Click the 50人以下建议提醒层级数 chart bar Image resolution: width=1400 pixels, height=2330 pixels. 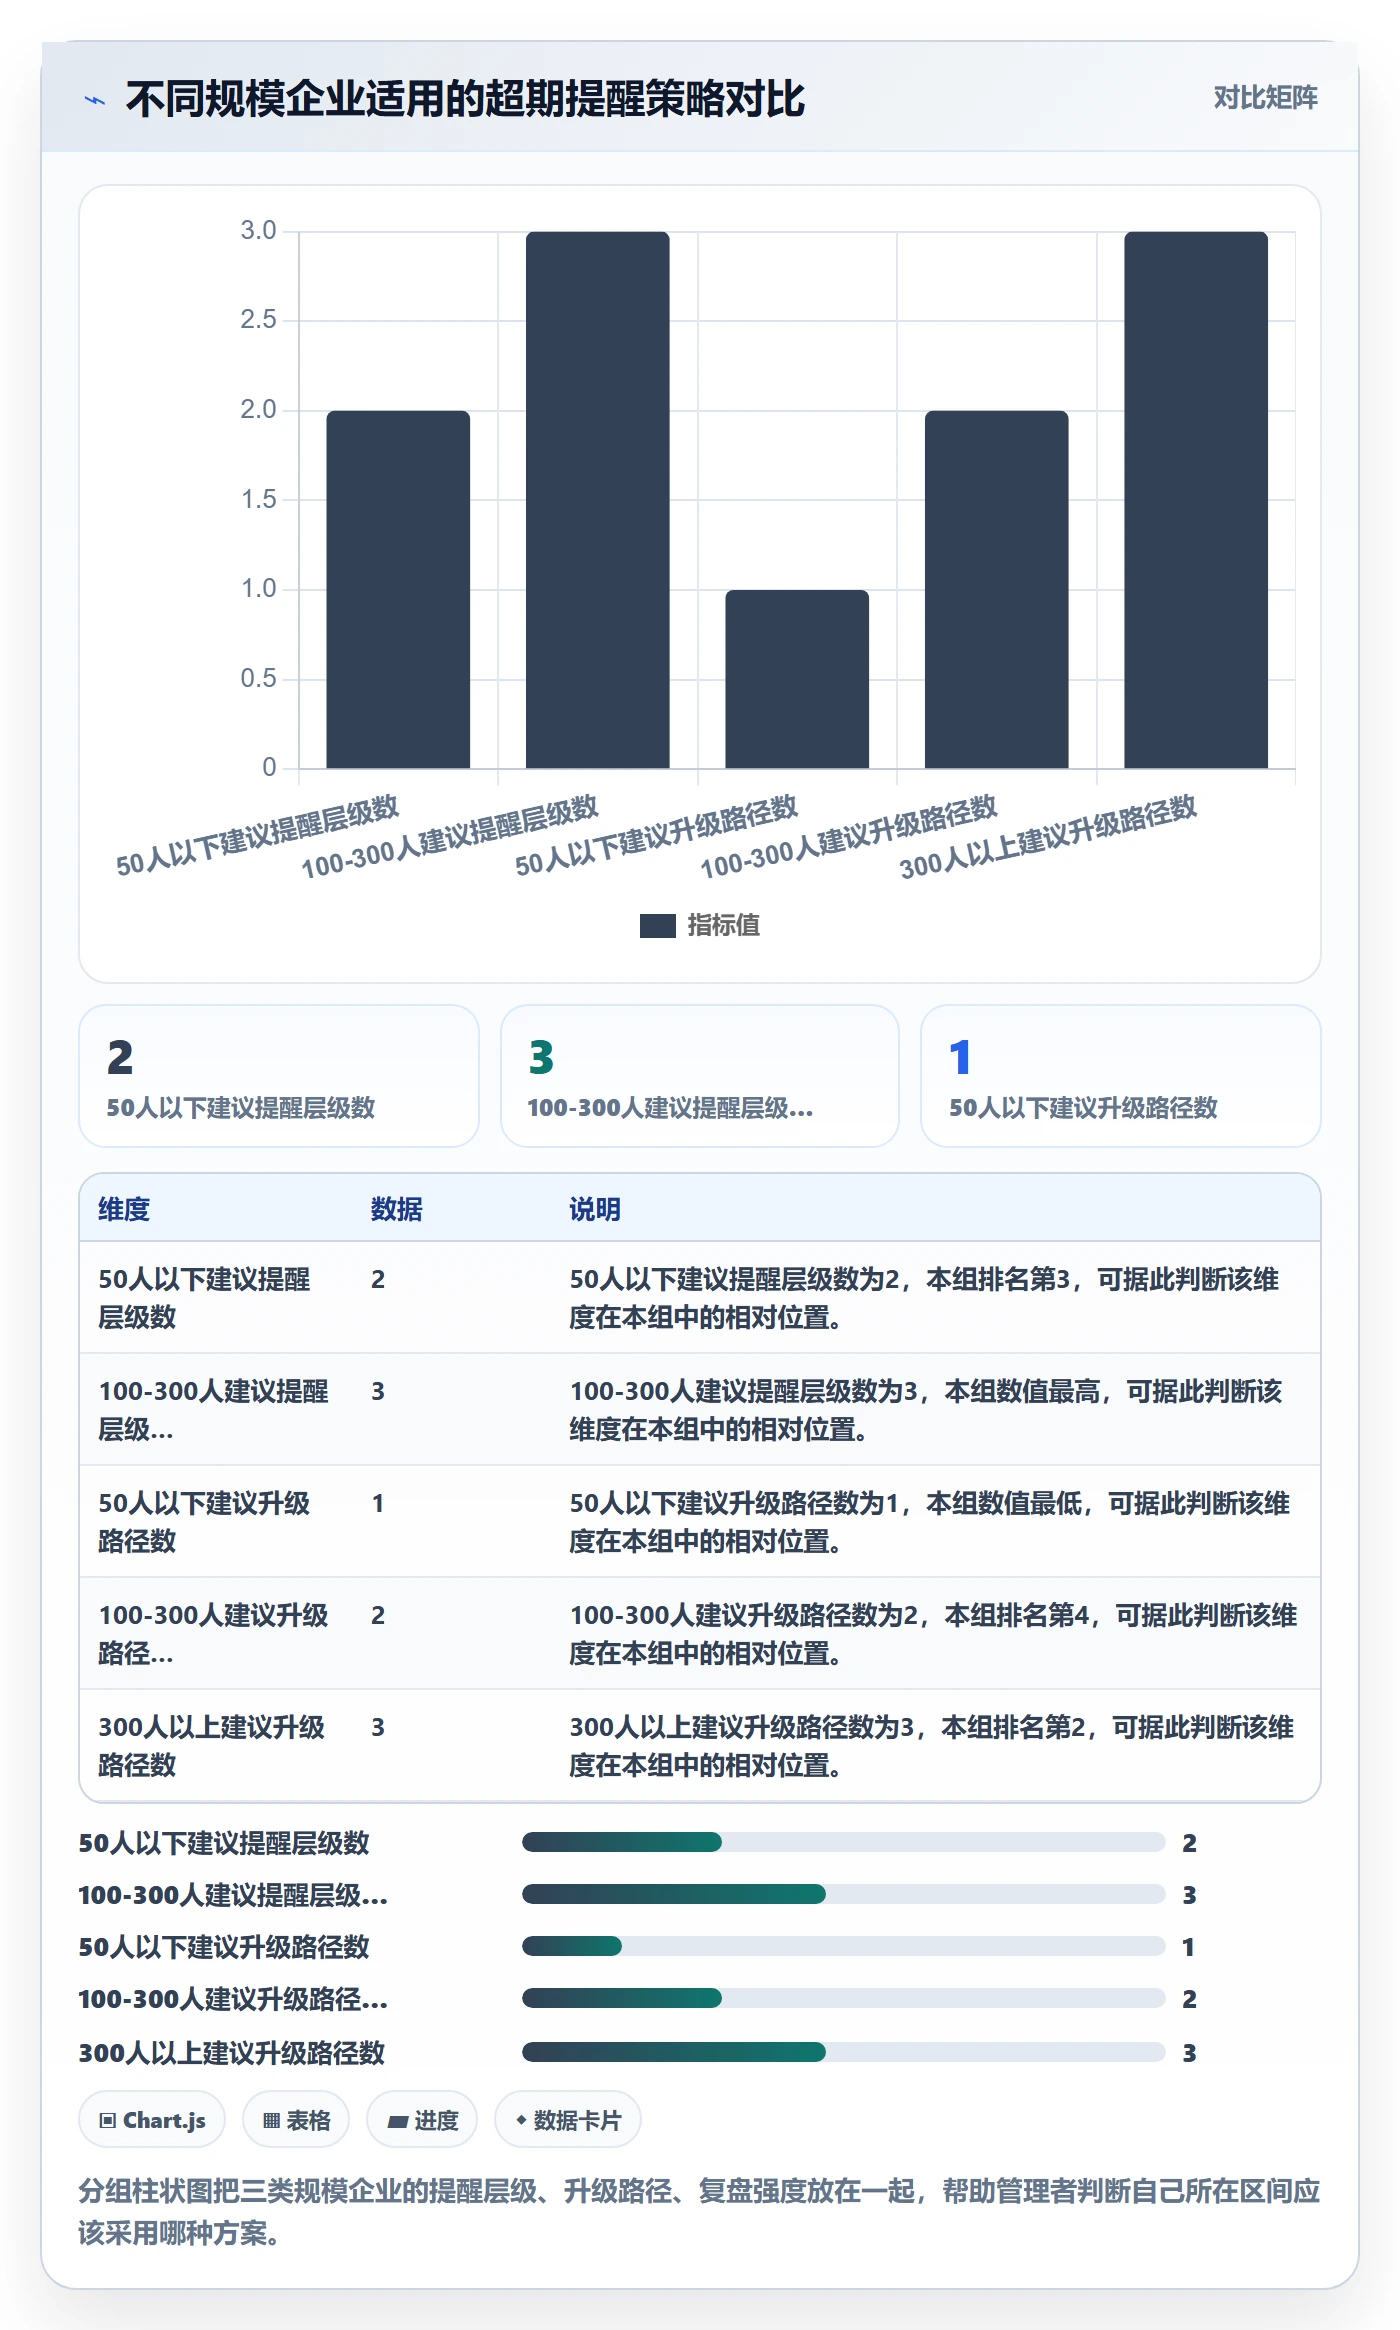398,589
